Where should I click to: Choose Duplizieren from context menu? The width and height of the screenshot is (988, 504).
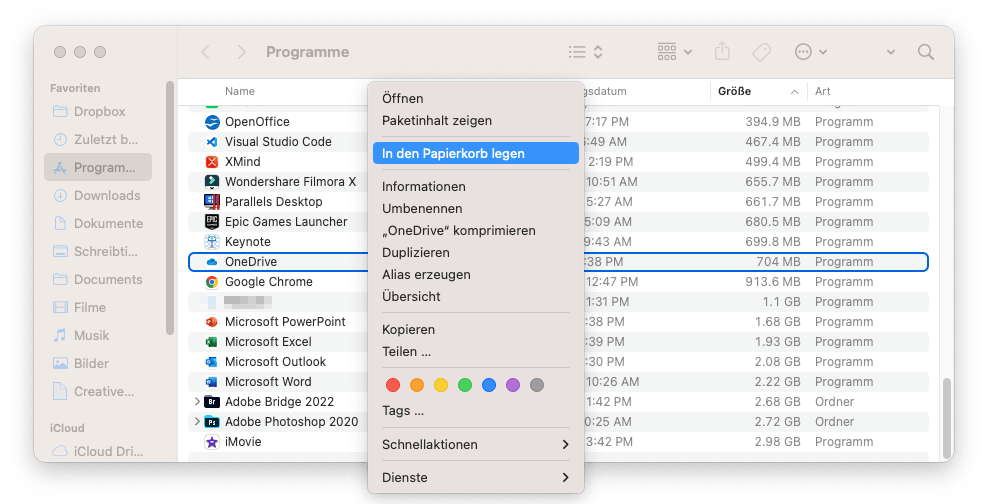click(x=476, y=253)
